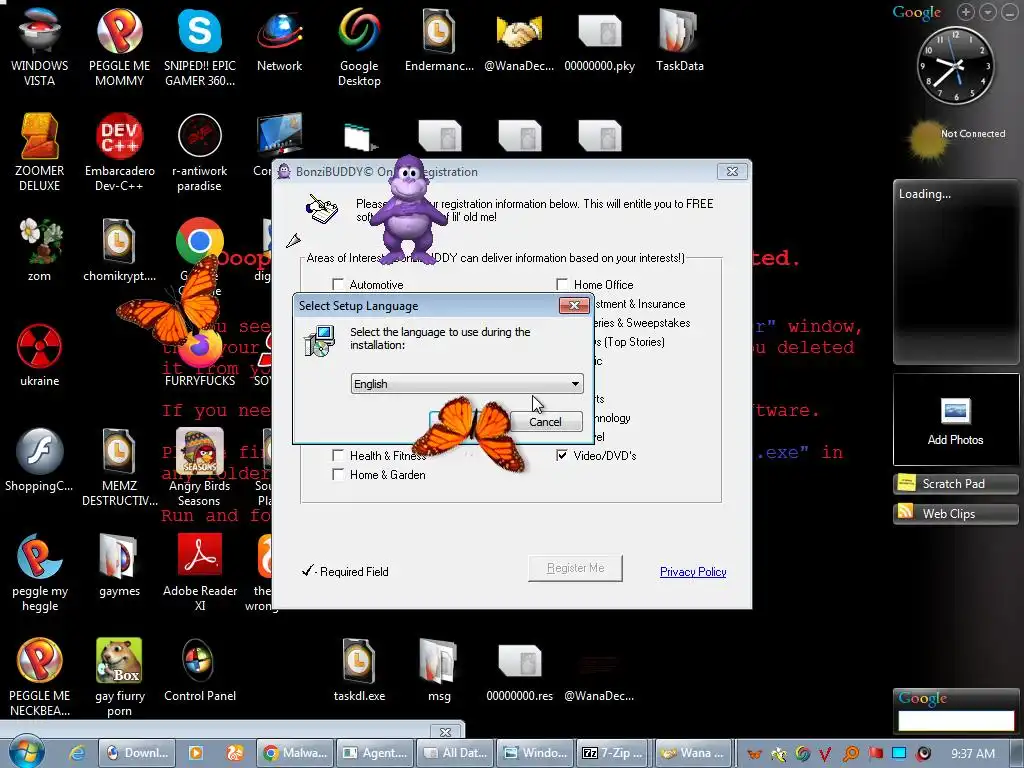Open the PEGGLE ME NECKBEA... shortcut
The width and height of the screenshot is (1024, 768).
pos(39,677)
